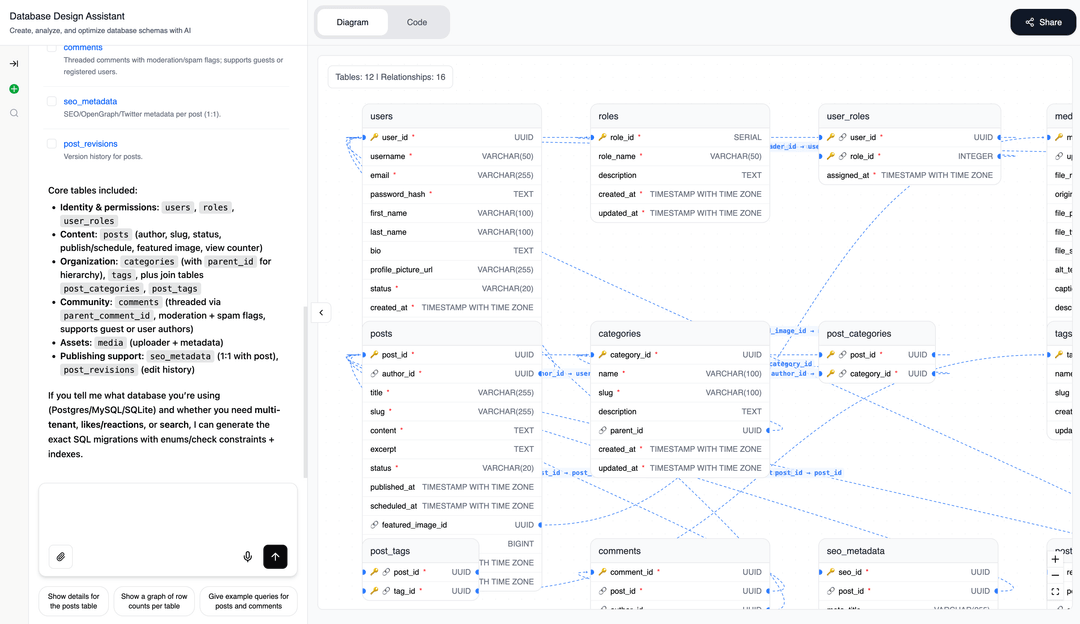This screenshot has height=624, width=1080.
Task: Click the link icon next to categories parent_id
Action: (x=603, y=430)
